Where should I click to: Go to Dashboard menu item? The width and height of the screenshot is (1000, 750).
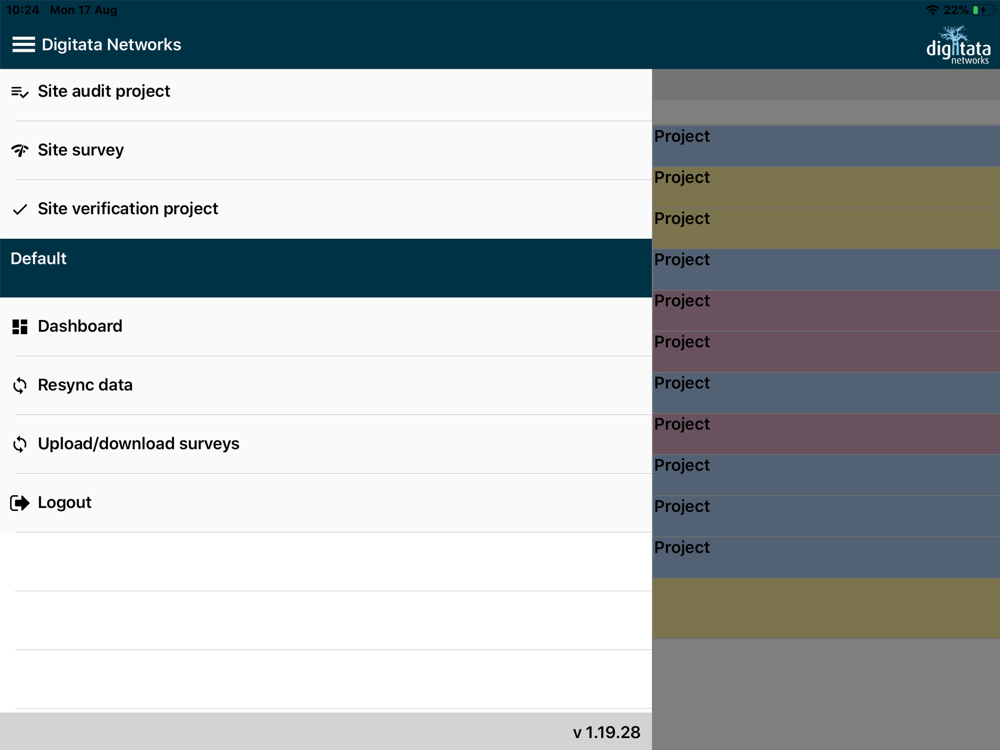[x=326, y=327]
